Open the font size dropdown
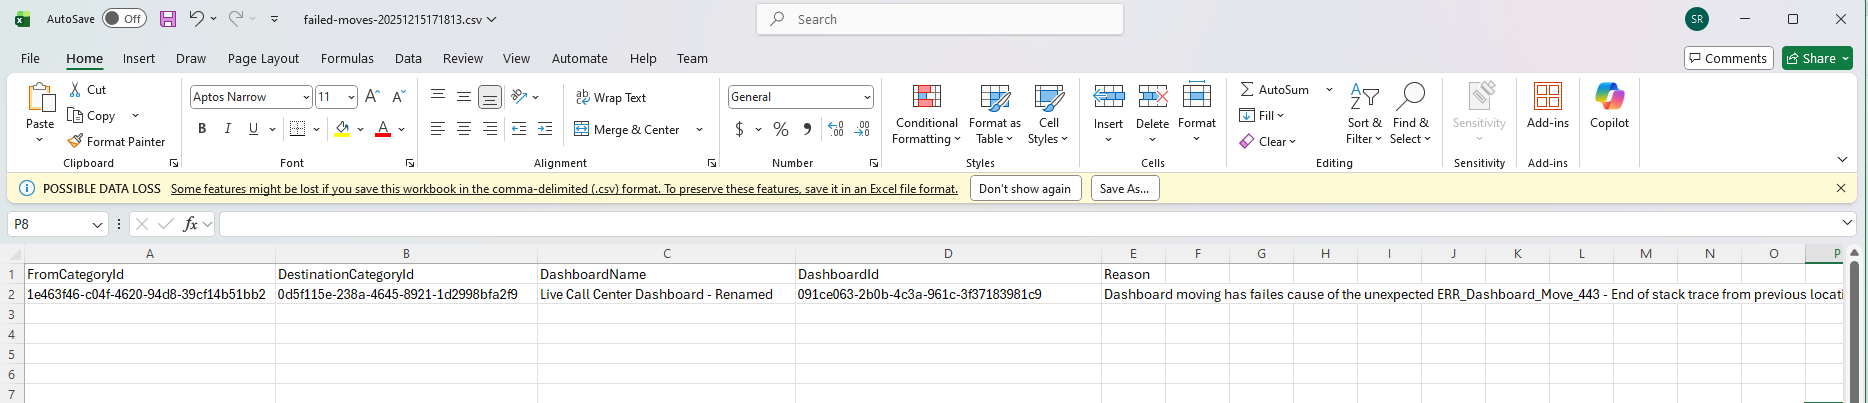This screenshot has width=1868, height=403. pos(351,97)
